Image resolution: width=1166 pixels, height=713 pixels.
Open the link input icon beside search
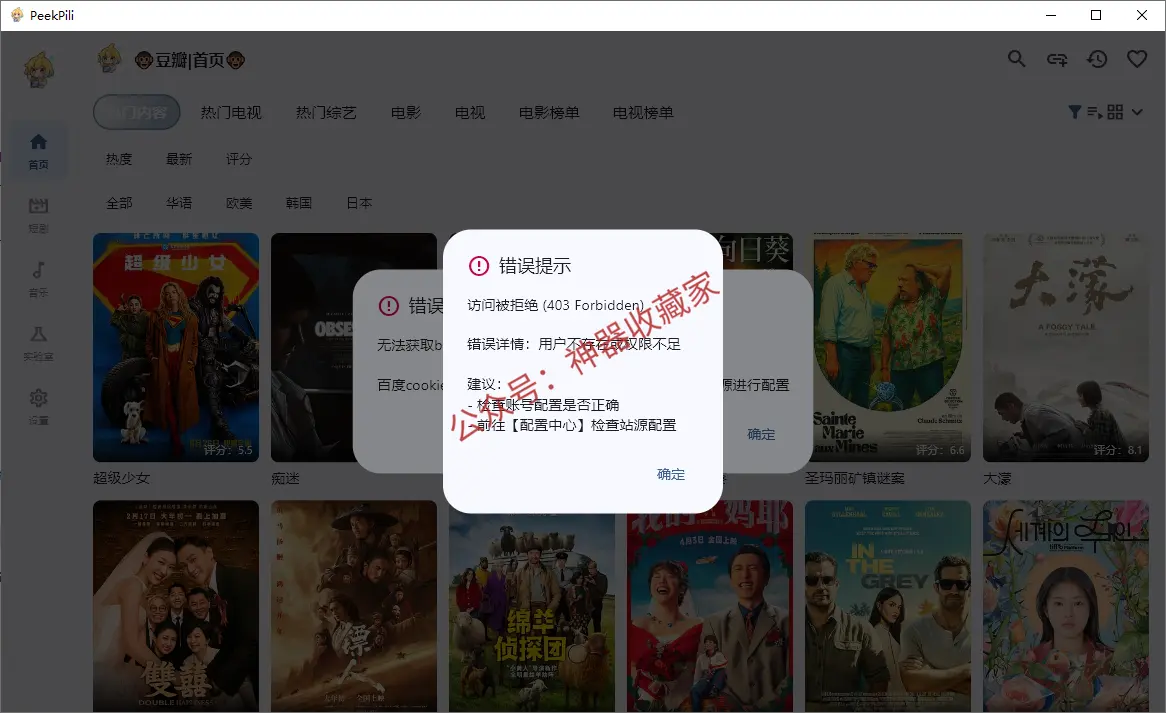(x=1057, y=59)
